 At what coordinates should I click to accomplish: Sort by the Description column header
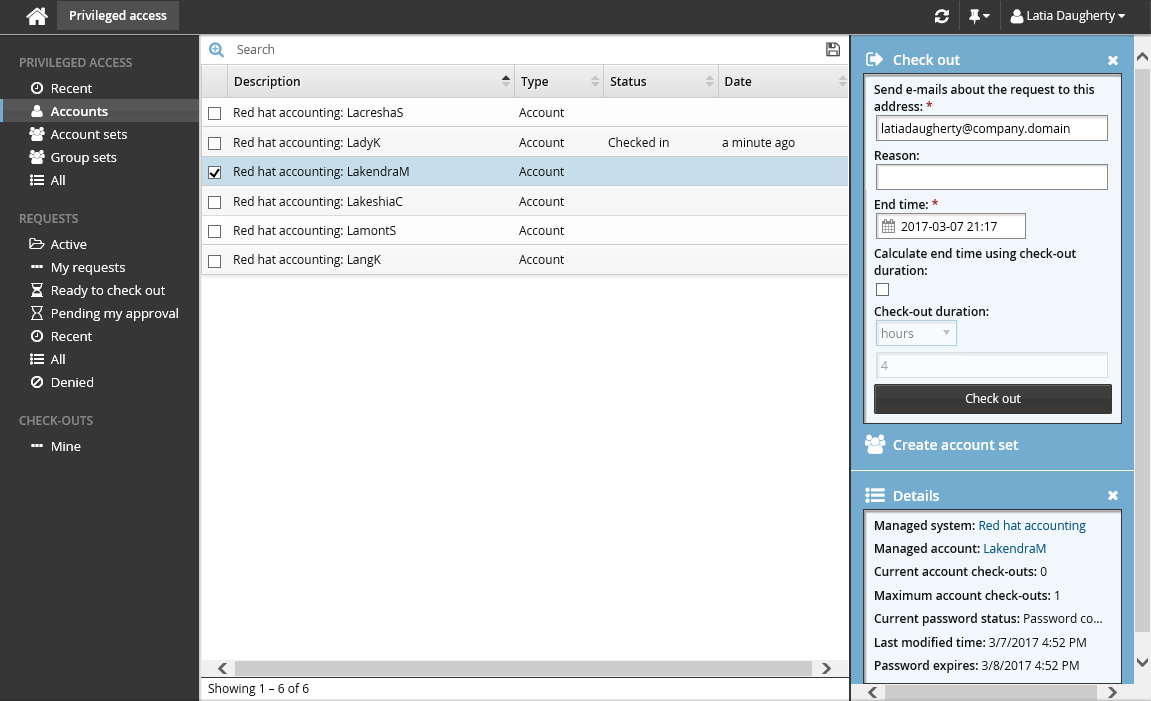pos(370,82)
